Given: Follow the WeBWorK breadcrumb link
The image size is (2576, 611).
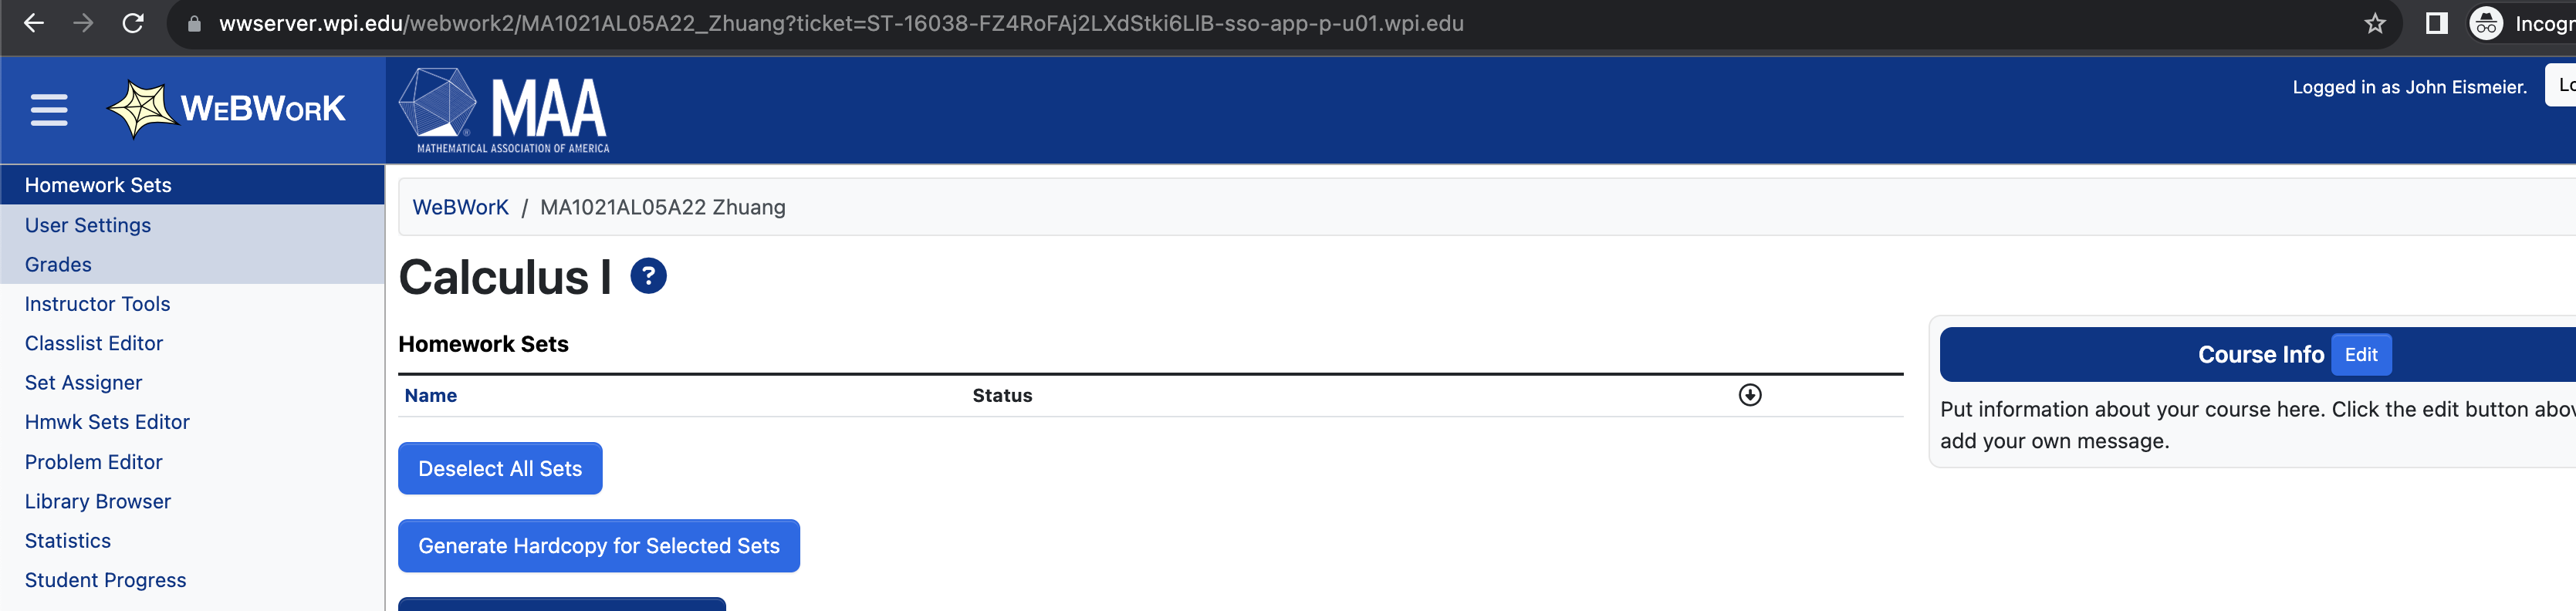Looking at the screenshot, I should pyautogui.click(x=460, y=206).
